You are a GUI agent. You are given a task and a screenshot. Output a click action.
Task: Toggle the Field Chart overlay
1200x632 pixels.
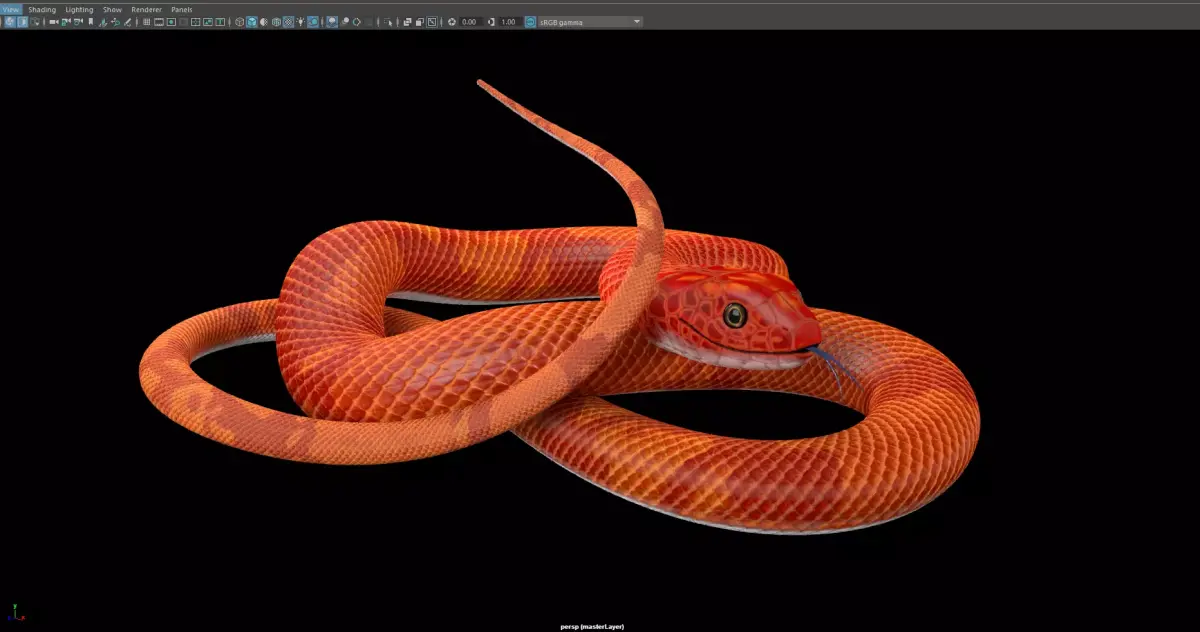coord(195,22)
